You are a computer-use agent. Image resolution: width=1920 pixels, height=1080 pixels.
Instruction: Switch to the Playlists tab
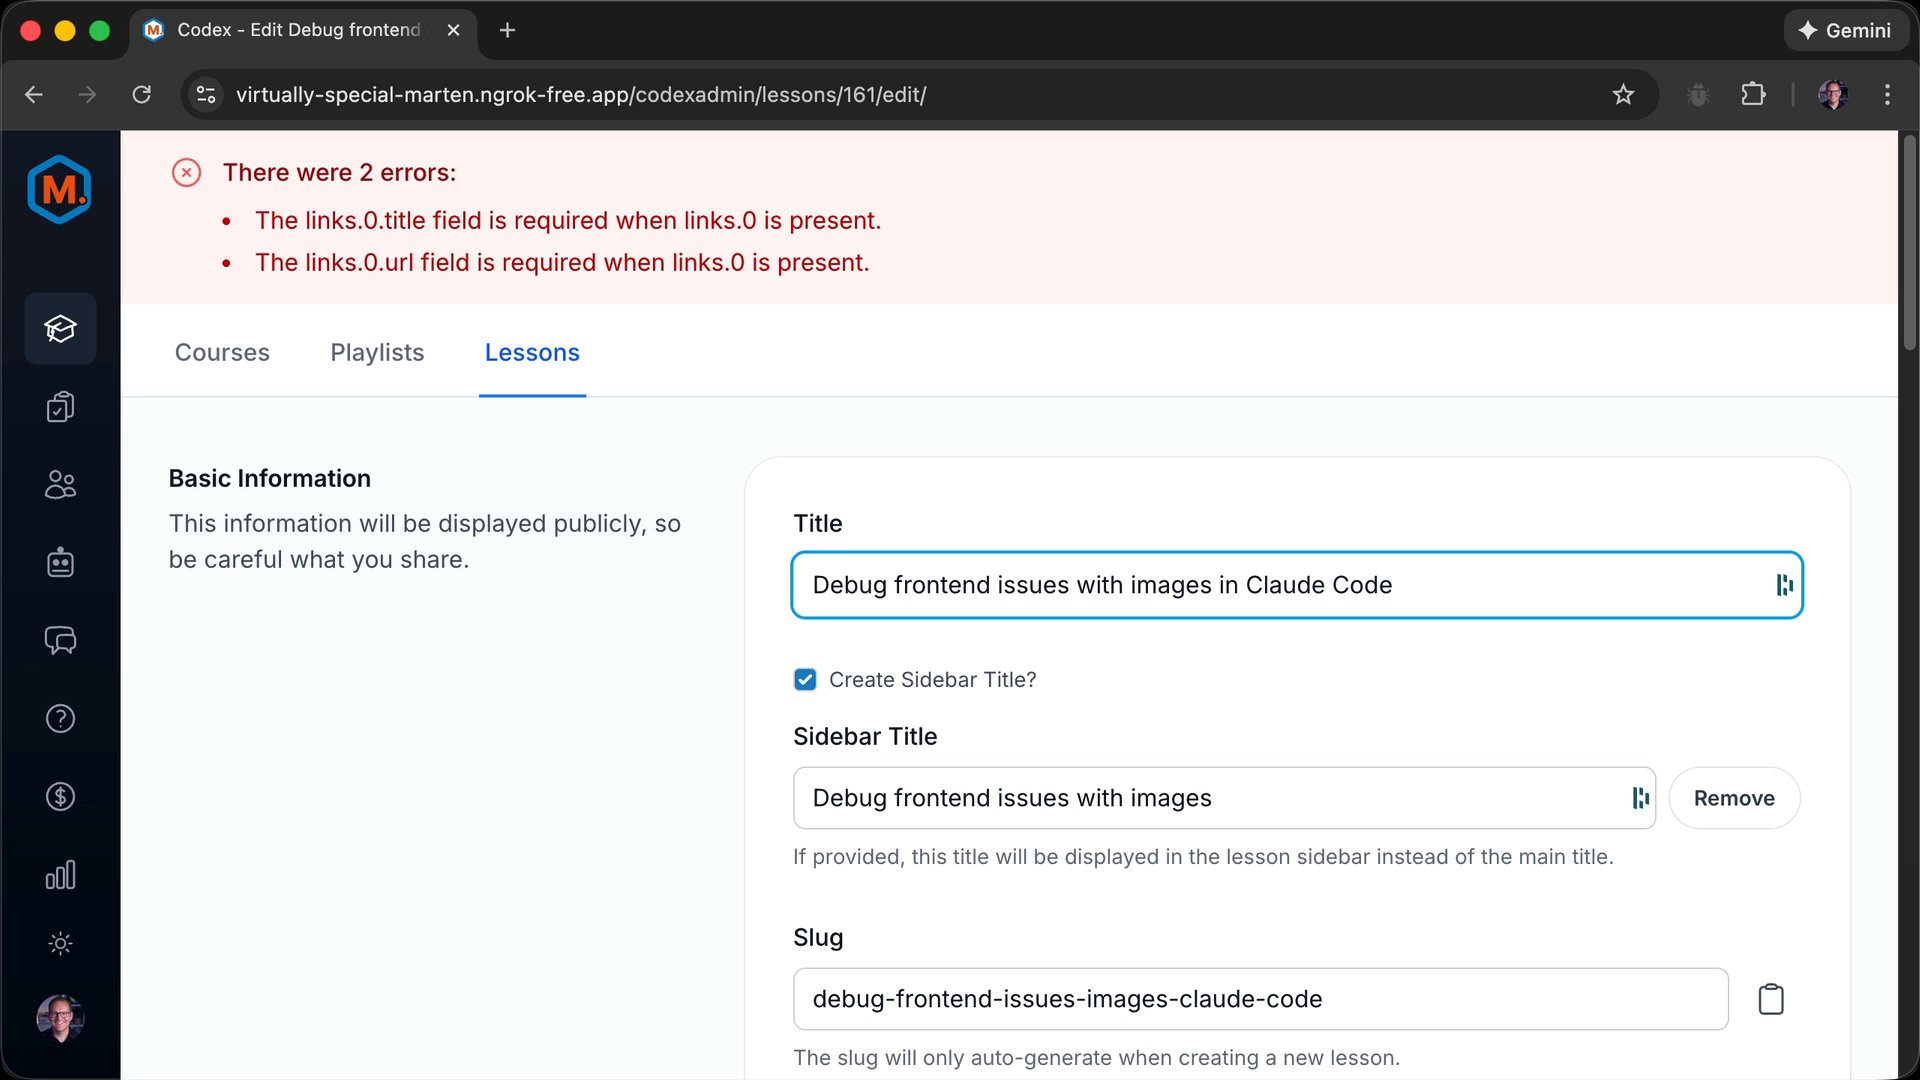click(376, 353)
